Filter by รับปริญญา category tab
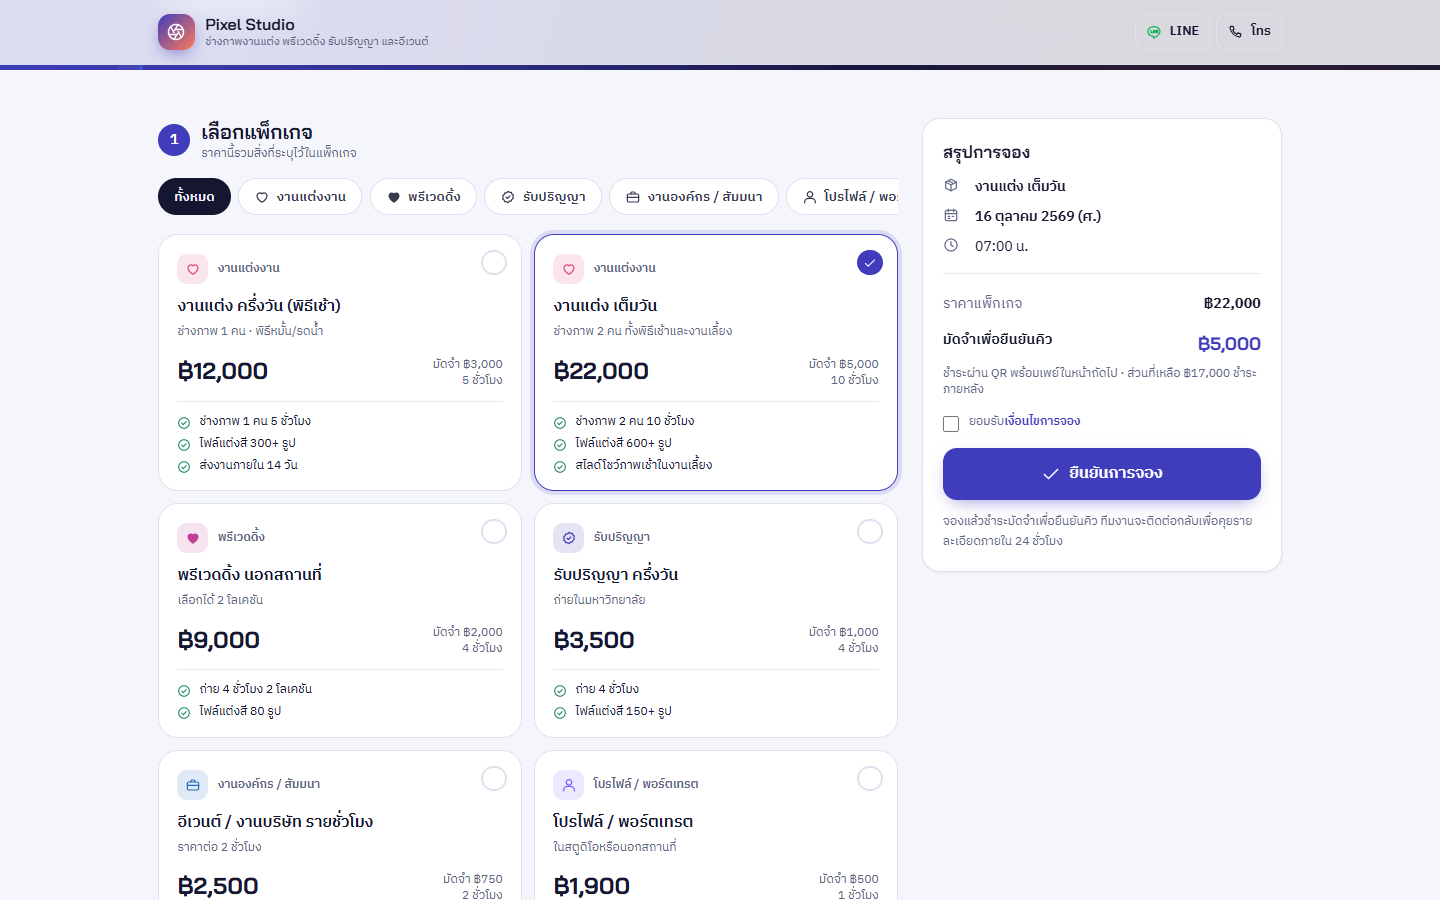 pyautogui.click(x=543, y=197)
